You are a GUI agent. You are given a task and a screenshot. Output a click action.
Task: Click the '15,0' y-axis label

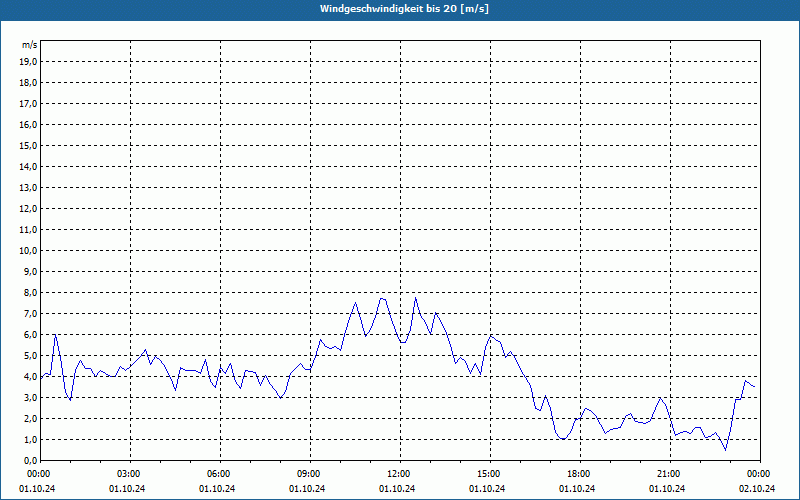[x=28, y=145]
